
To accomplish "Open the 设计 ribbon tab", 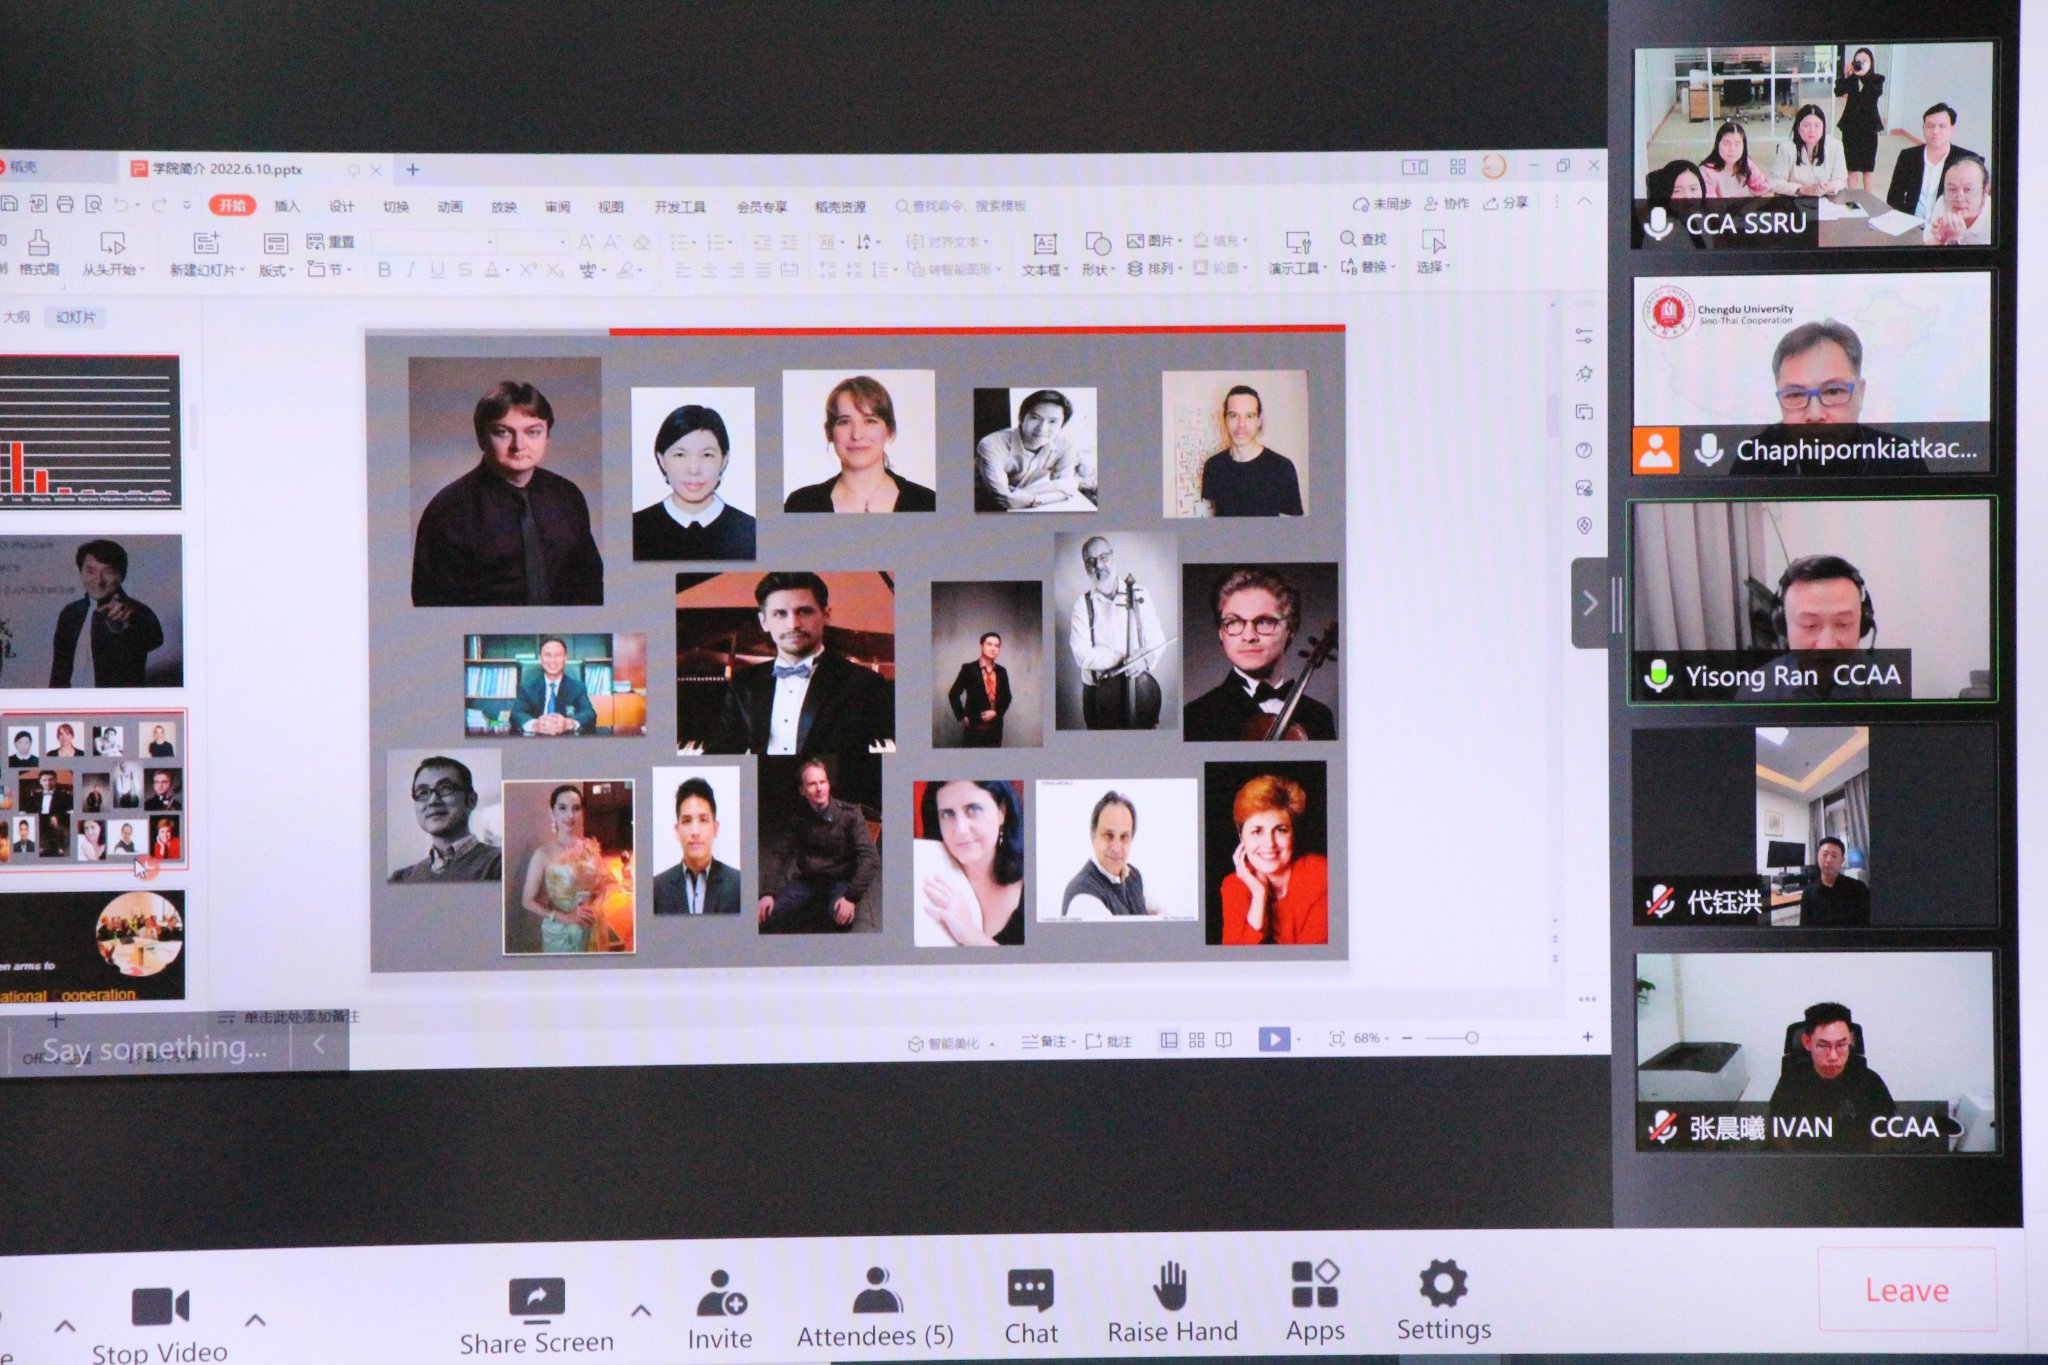I will click(x=341, y=206).
